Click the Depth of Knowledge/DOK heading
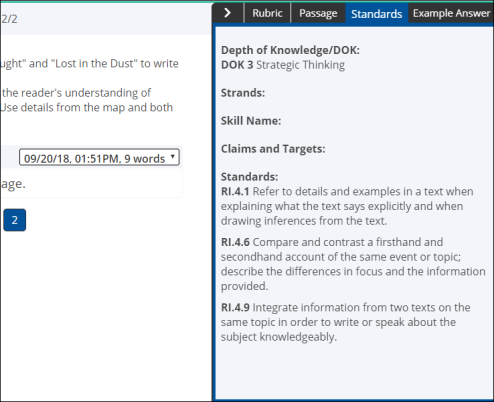Image resolution: width=494 pixels, height=402 pixels. point(290,50)
